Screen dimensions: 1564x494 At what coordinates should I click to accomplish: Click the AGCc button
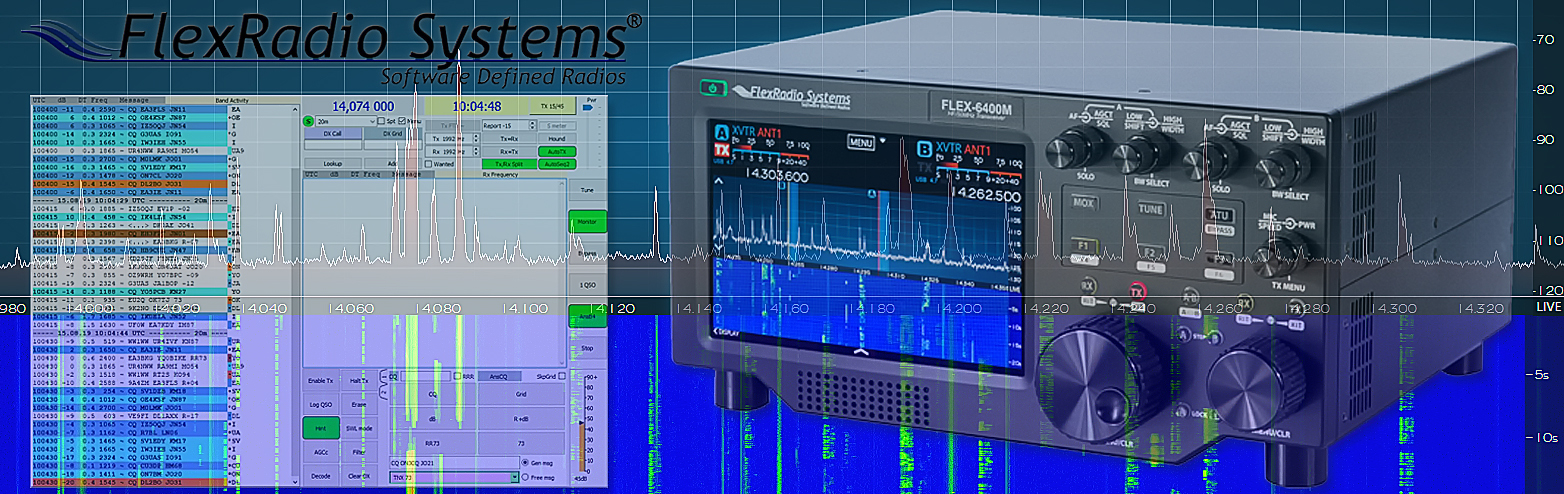pyautogui.click(x=321, y=452)
